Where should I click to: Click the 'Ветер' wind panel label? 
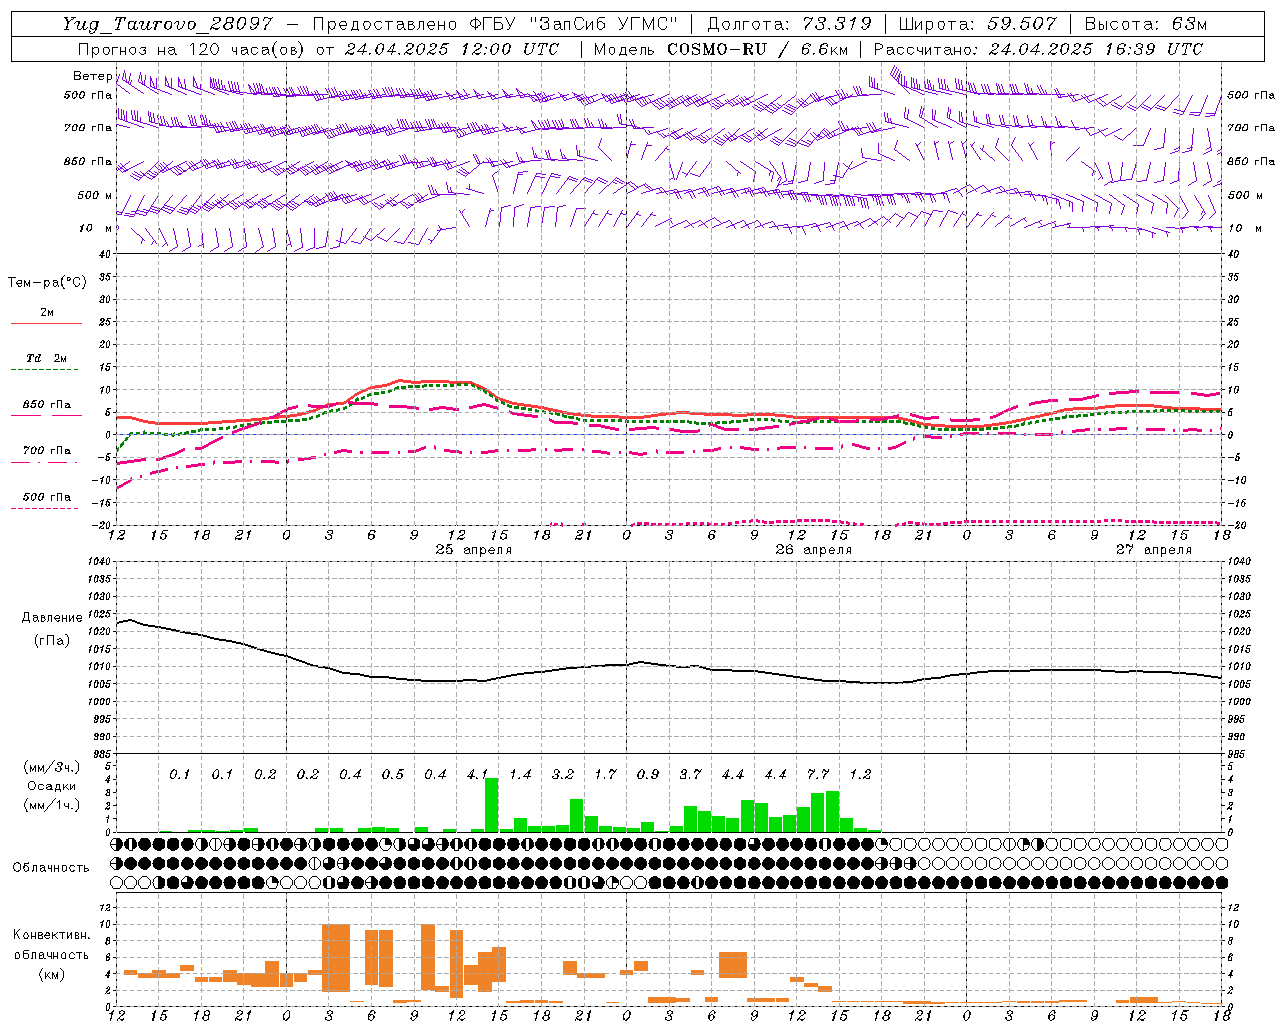pos(92,76)
